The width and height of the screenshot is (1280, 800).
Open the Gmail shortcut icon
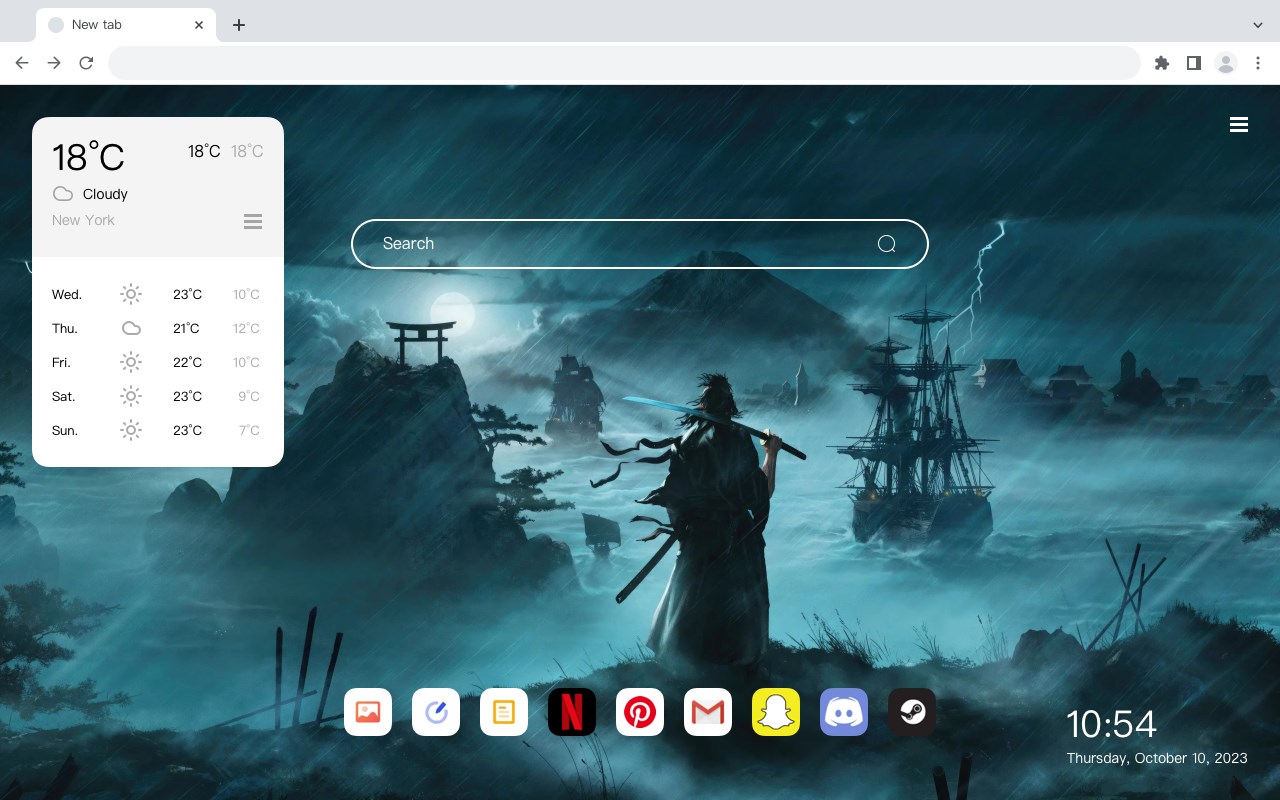pos(708,712)
